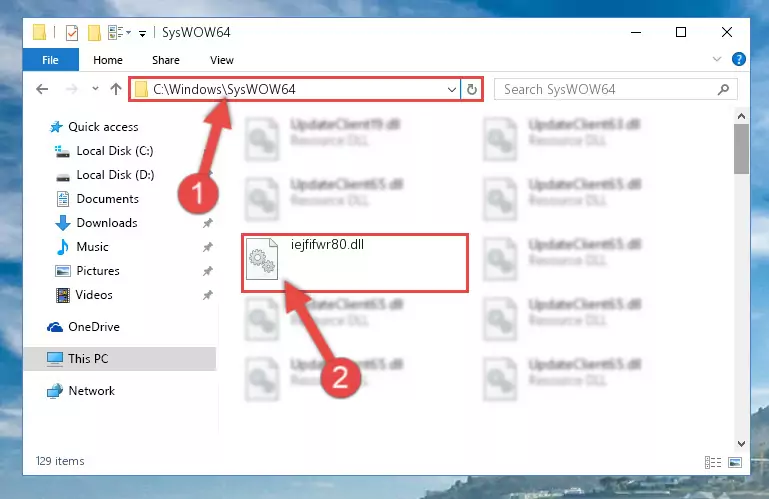Image resolution: width=769 pixels, height=499 pixels.
Task: Open Videos in the navigation pane
Action: click(x=94, y=295)
